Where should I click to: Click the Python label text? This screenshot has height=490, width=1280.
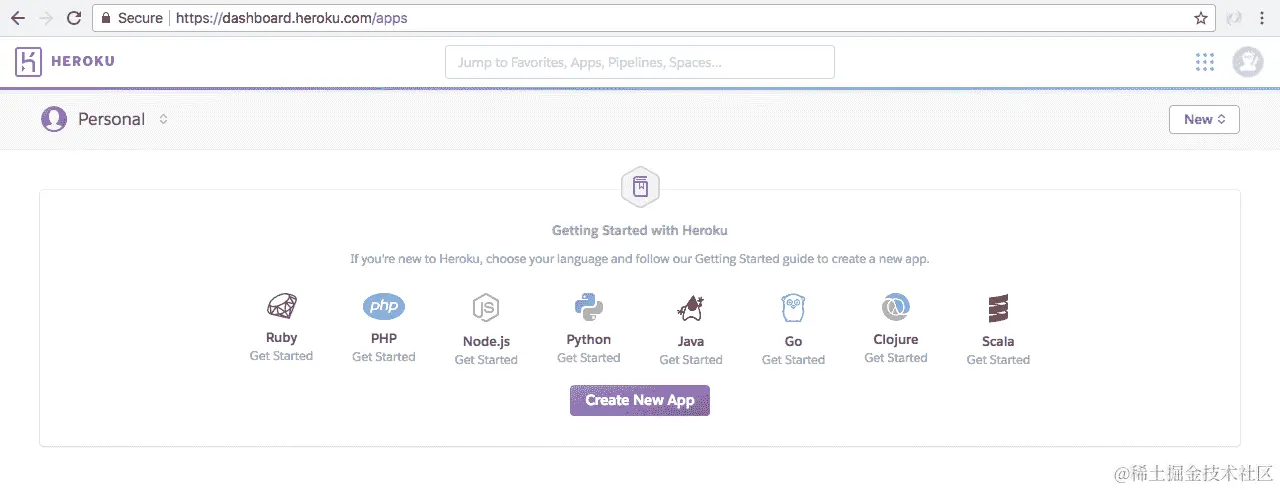(588, 339)
